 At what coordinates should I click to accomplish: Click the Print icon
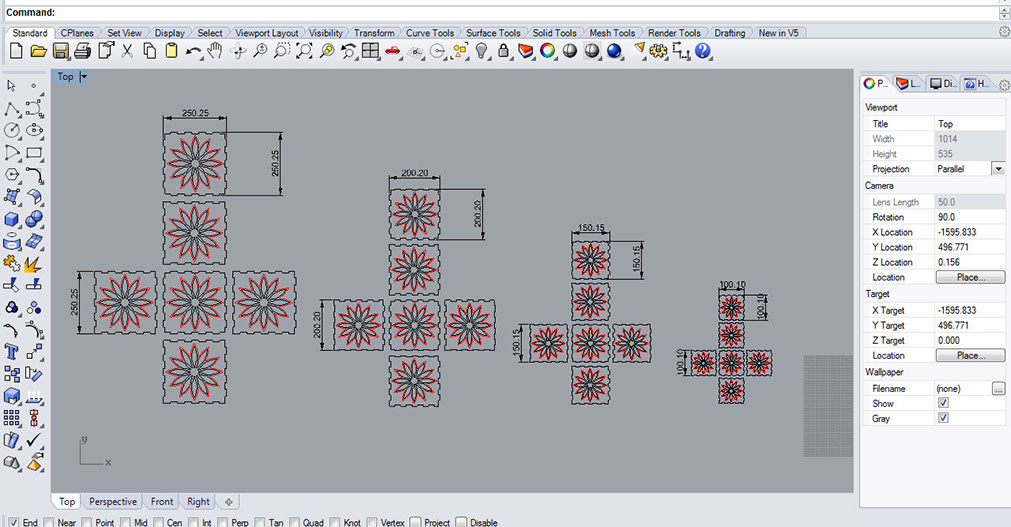(x=83, y=51)
